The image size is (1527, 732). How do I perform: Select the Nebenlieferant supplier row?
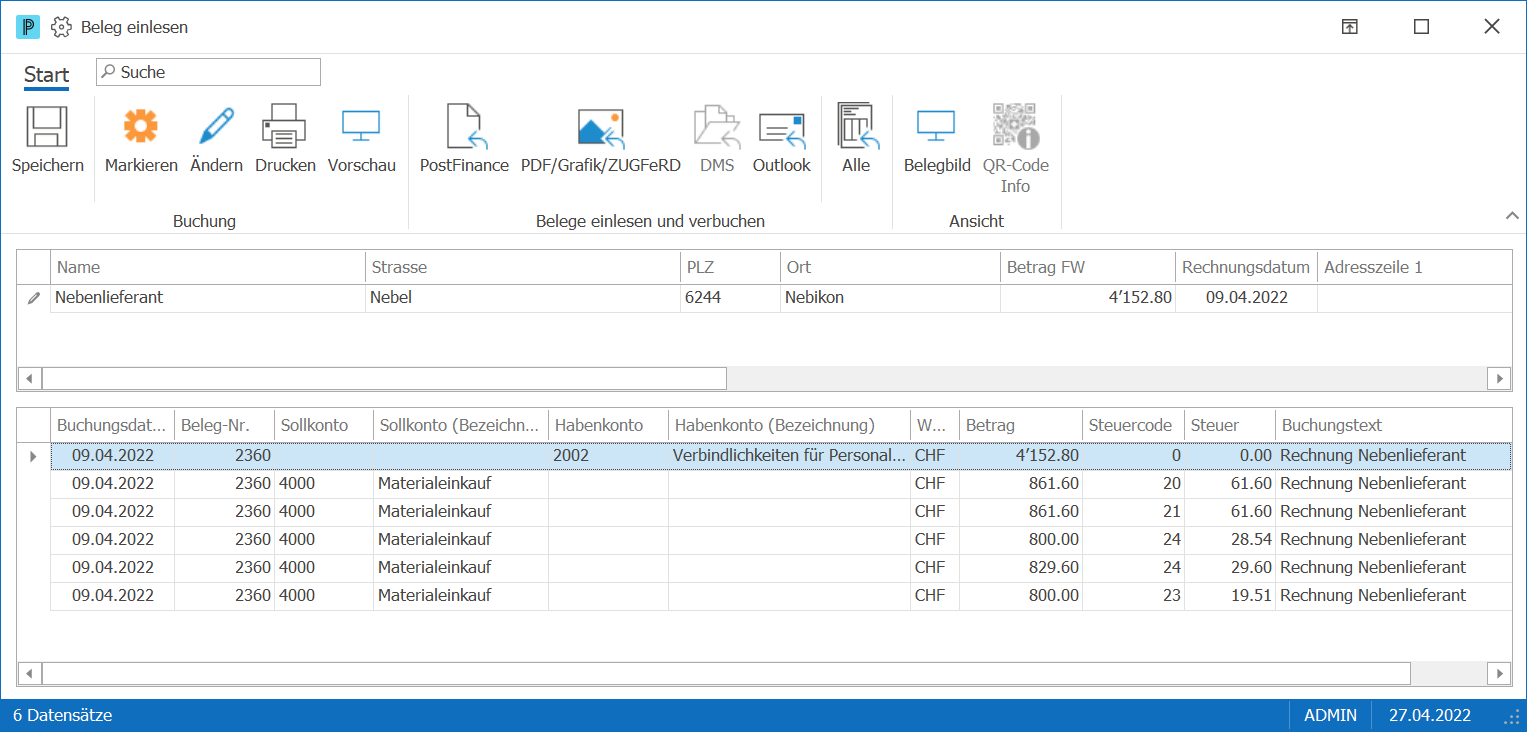point(765,298)
